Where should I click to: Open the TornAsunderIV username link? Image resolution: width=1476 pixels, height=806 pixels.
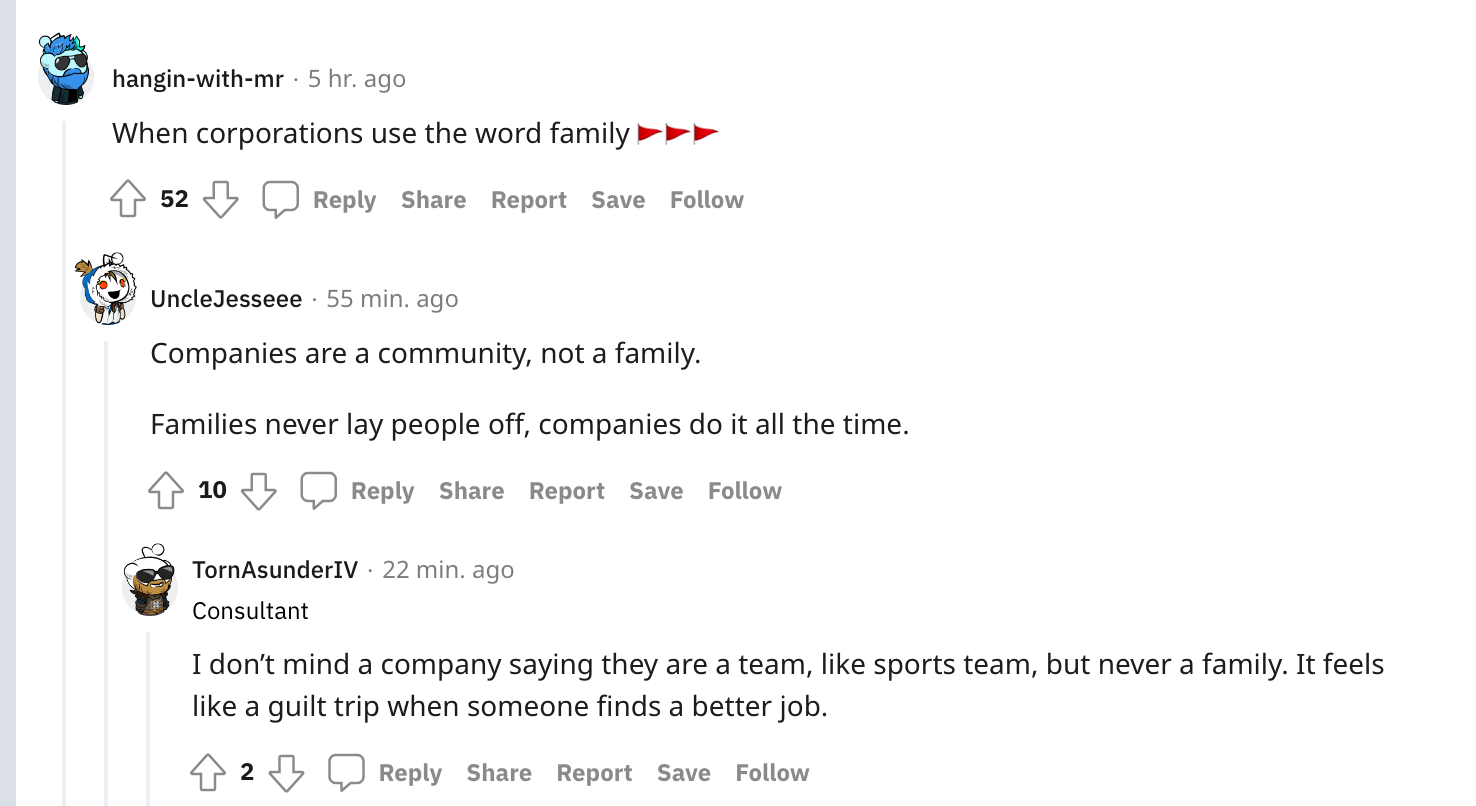(x=275, y=569)
